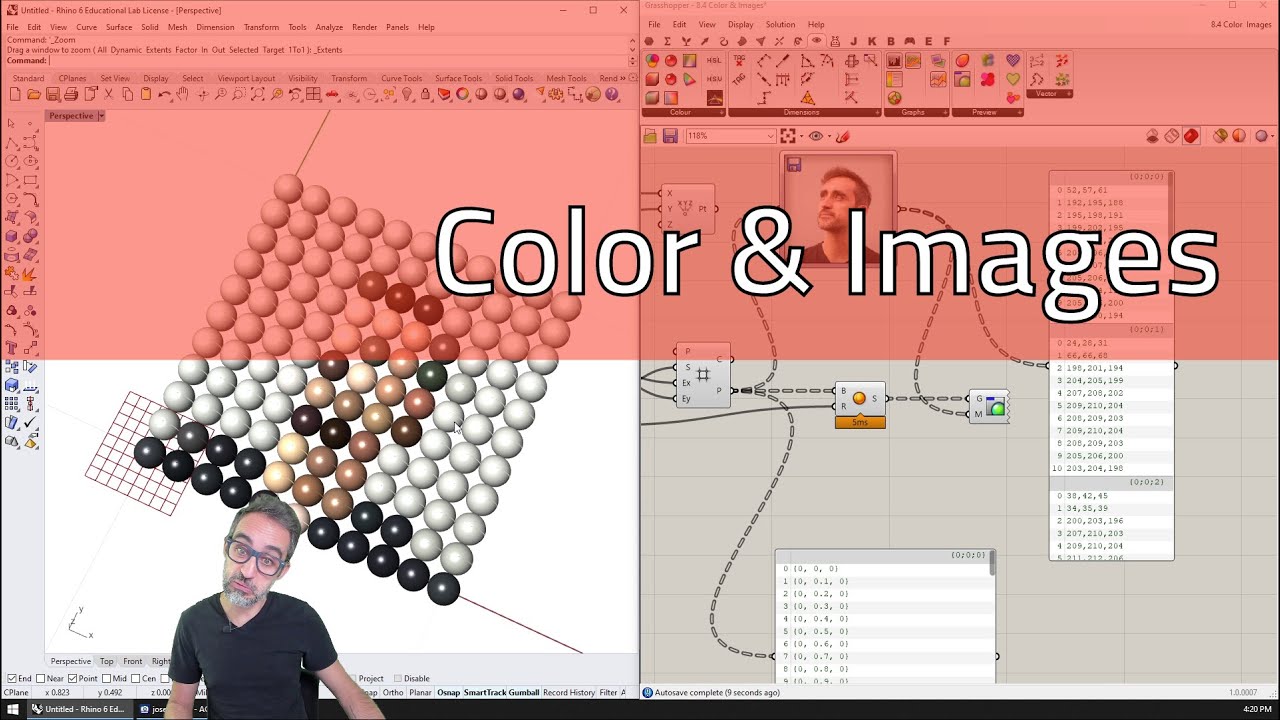The height and width of the screenshot is (720, 1280).
Task: Switch to the Top viewport tab
Action: click(x=106, y=661)
